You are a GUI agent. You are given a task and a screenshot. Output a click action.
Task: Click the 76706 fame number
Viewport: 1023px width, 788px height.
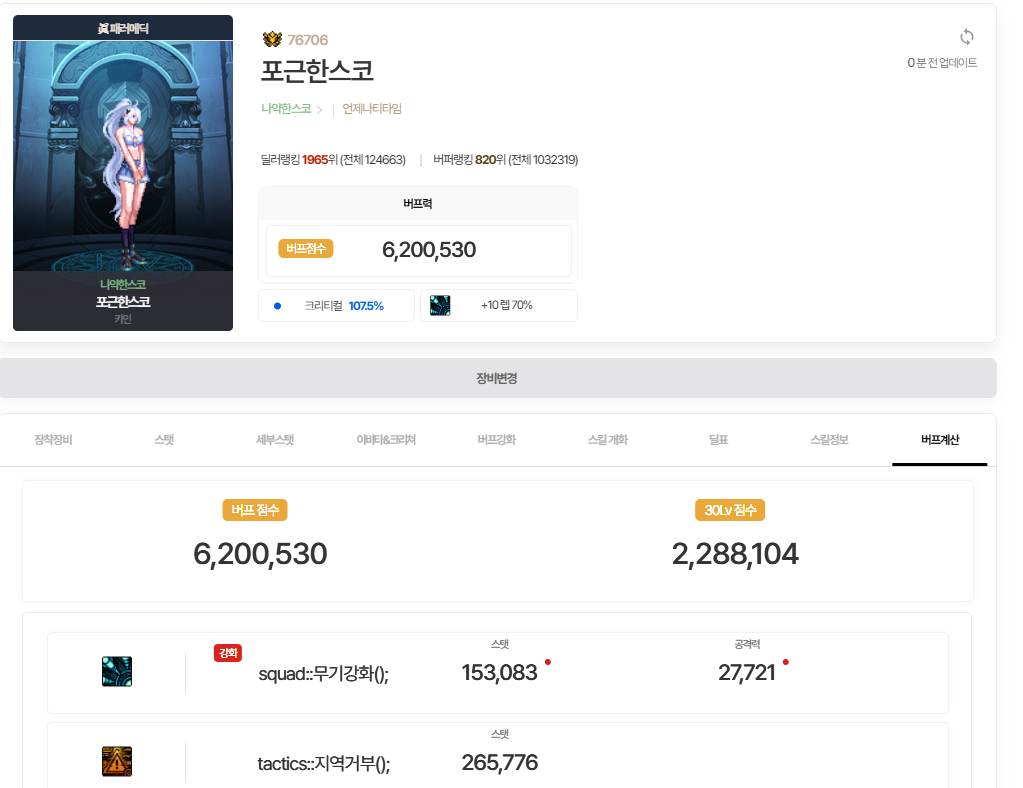point(308,40)
